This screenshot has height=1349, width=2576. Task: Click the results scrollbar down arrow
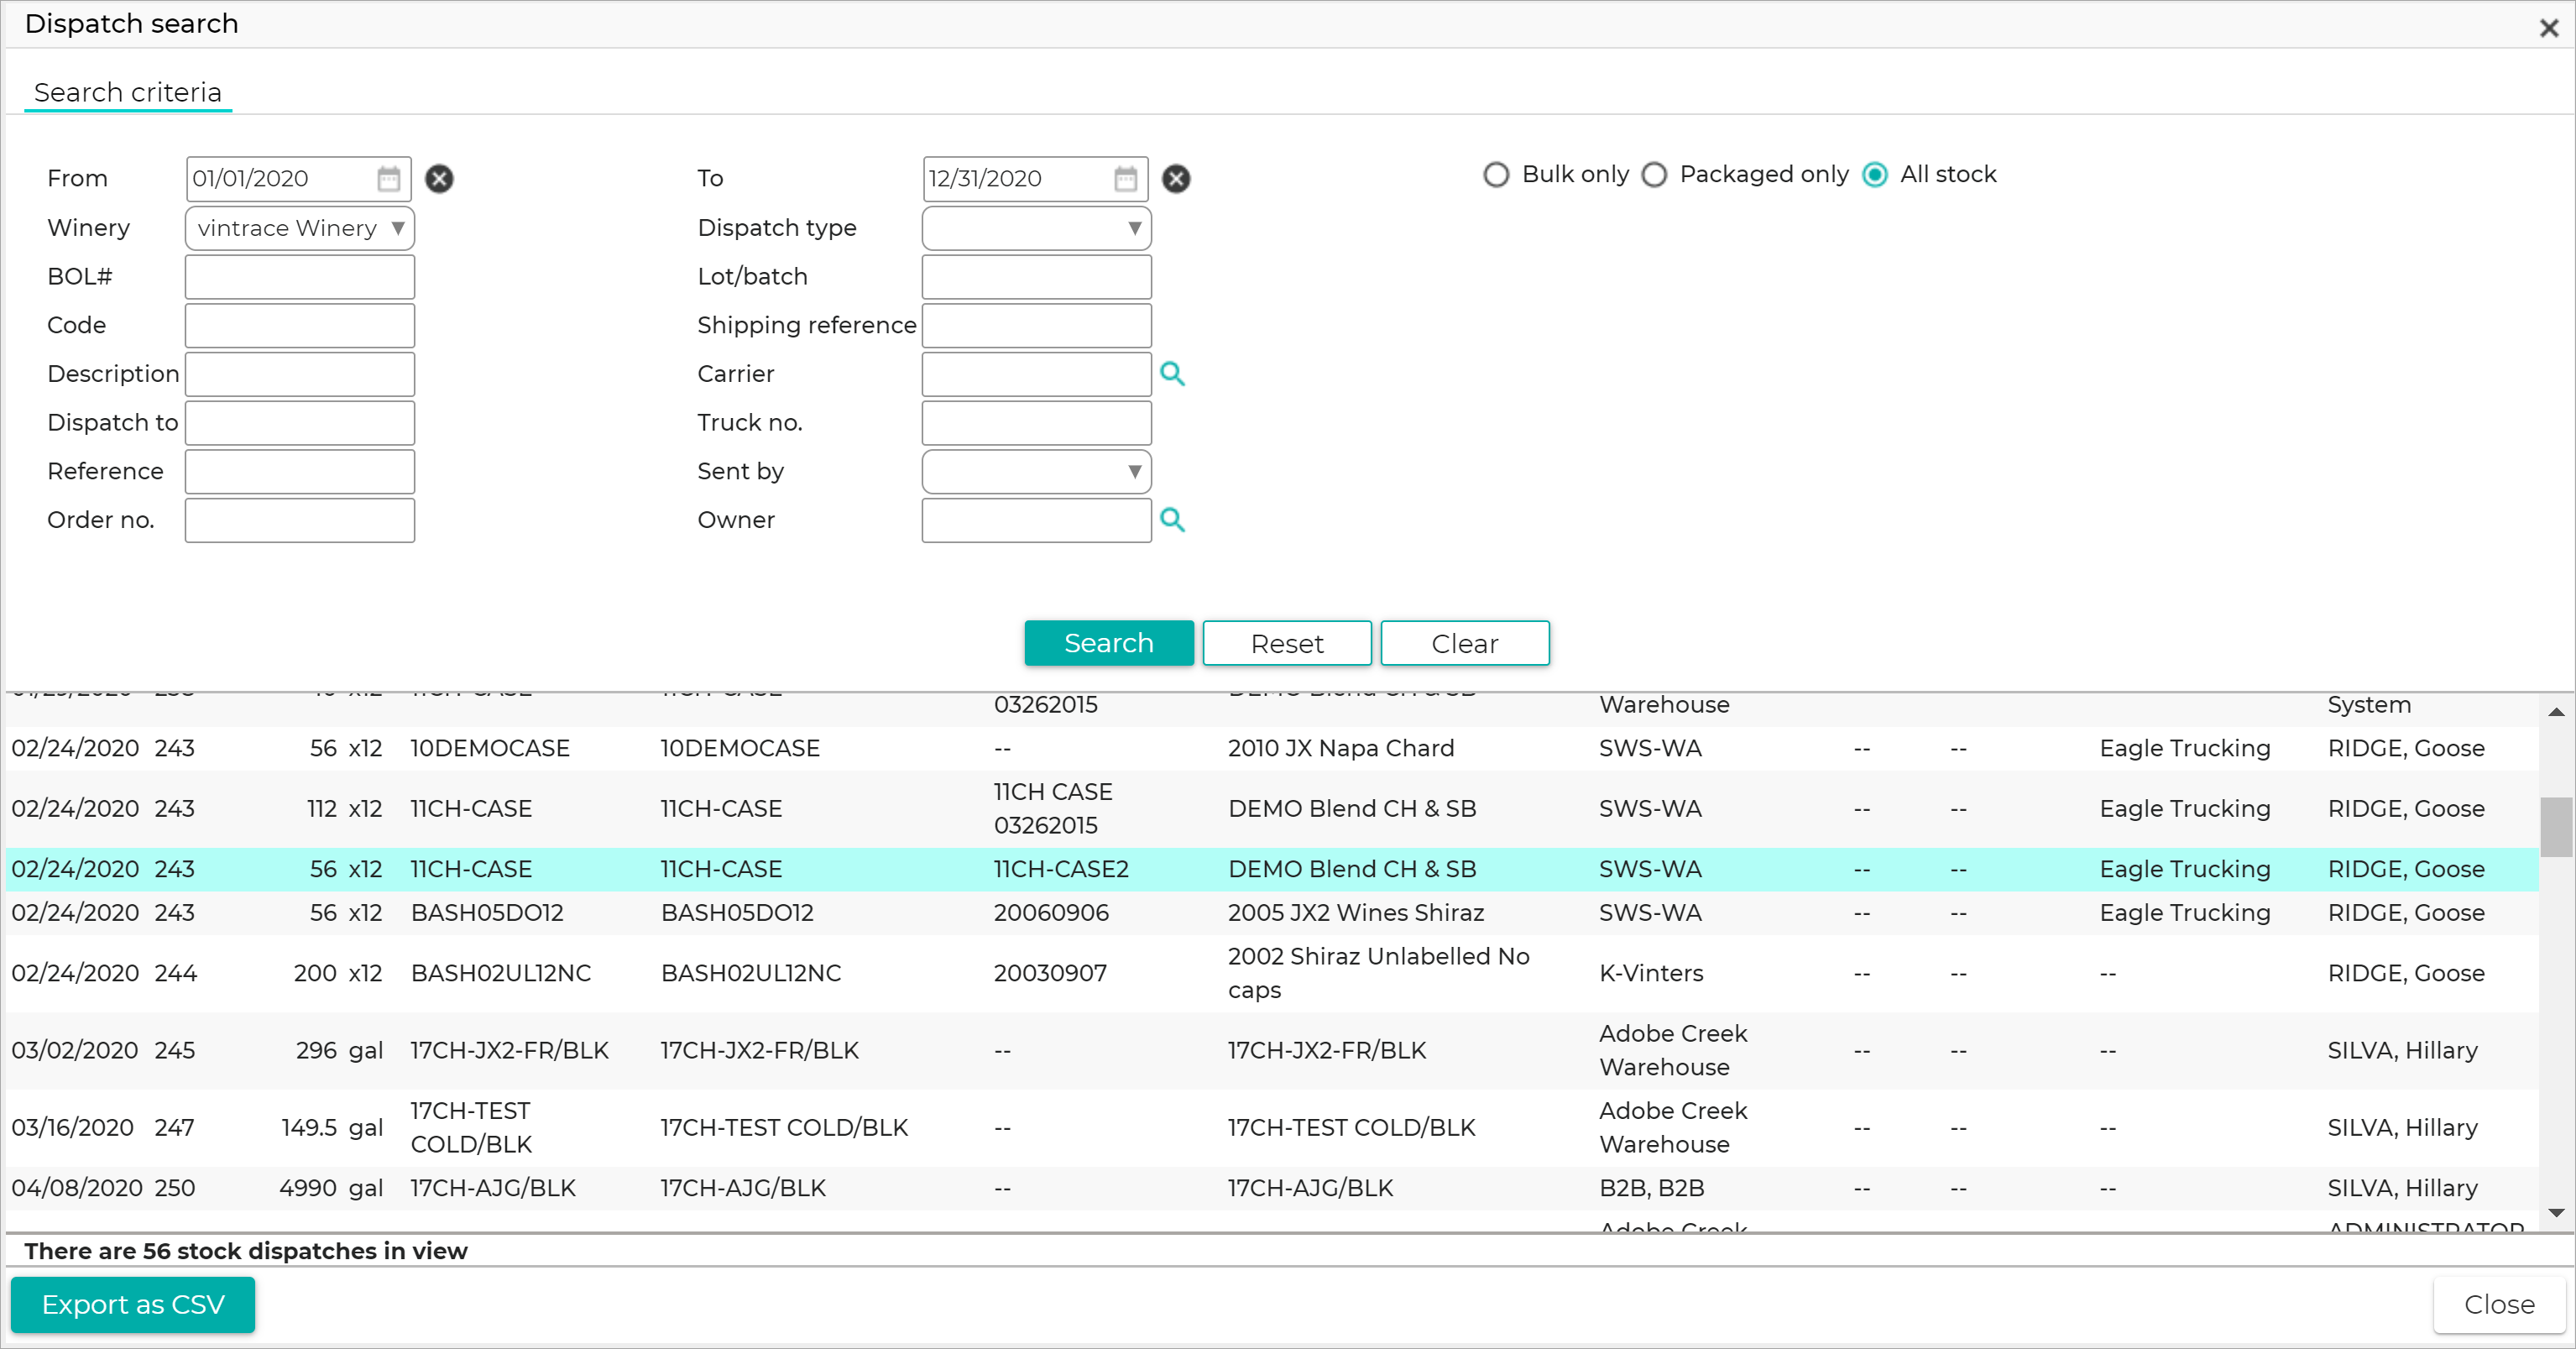pos(2556,1213)
